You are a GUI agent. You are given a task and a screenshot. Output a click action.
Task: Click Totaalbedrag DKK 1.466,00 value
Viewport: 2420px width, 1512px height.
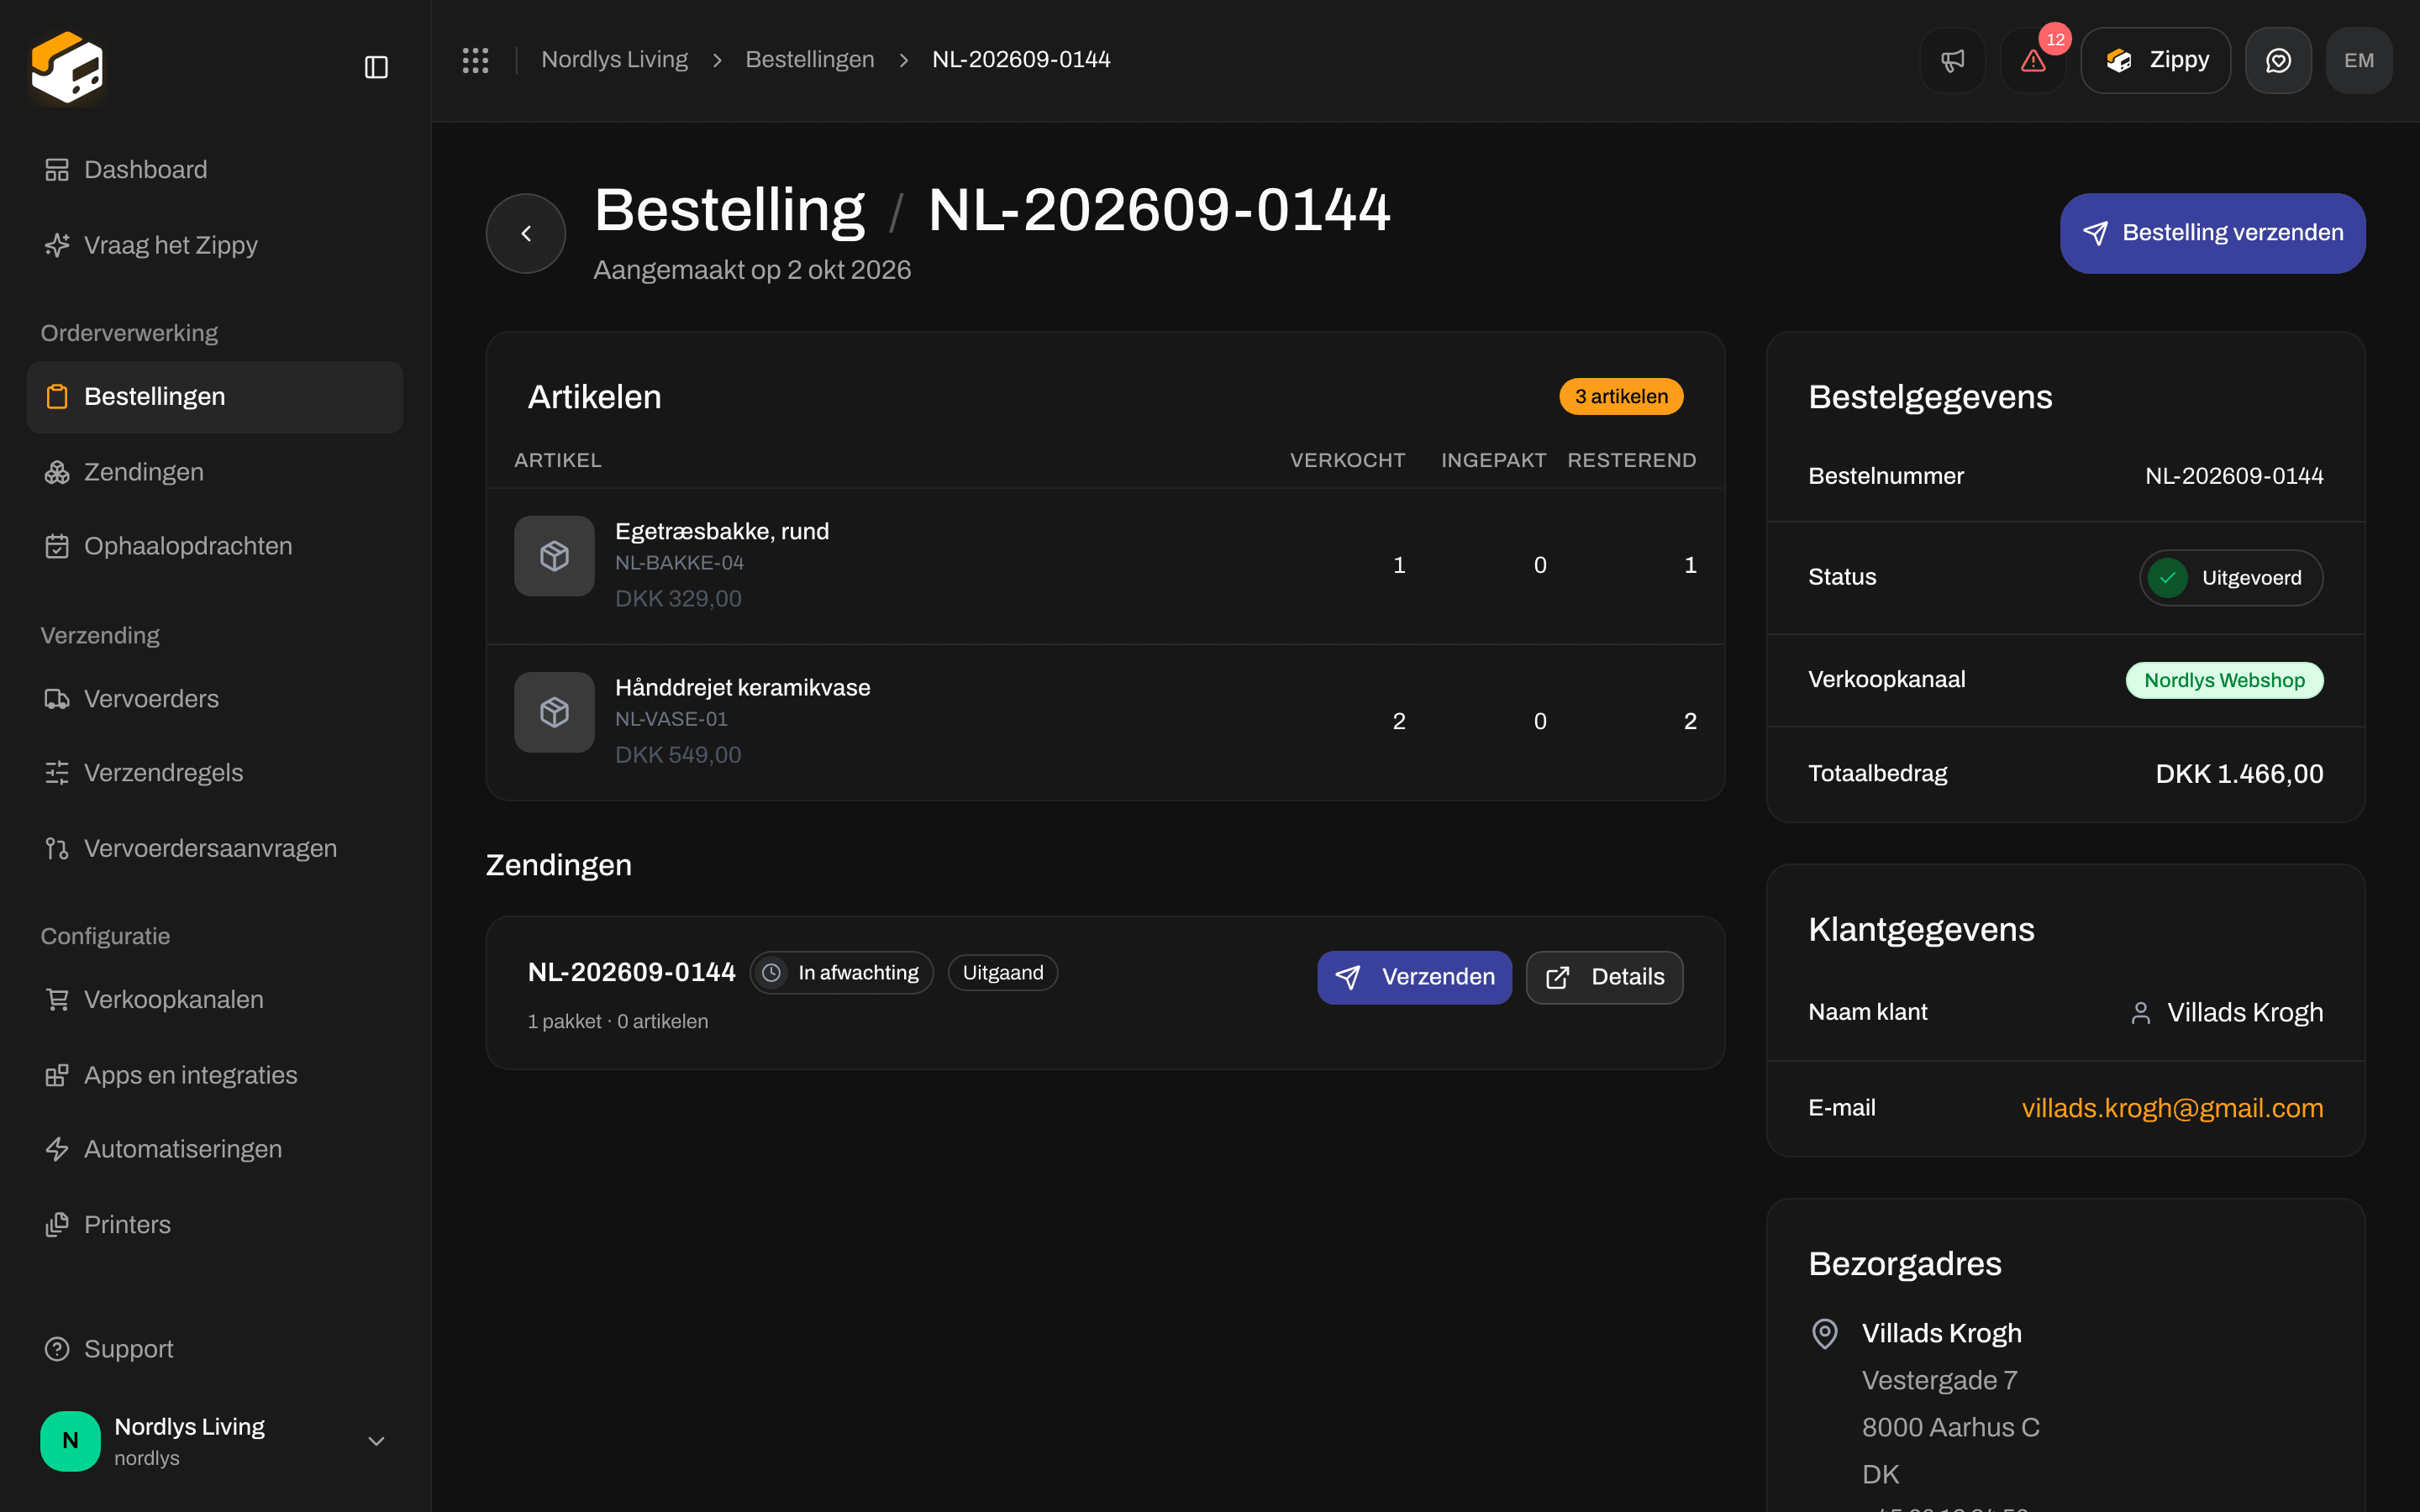[x=2239, y=774]
